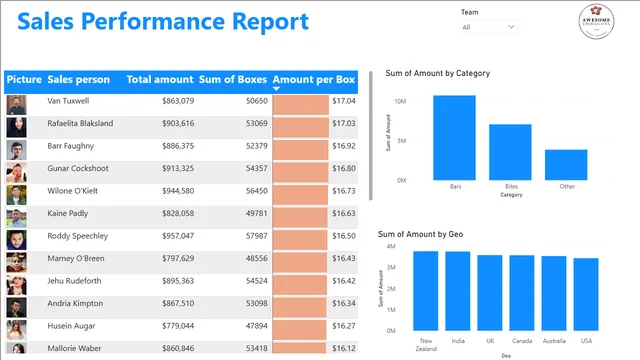Sort by Amount per Box header
This screenshot has height=360, width=640.
tap(313, 79)
